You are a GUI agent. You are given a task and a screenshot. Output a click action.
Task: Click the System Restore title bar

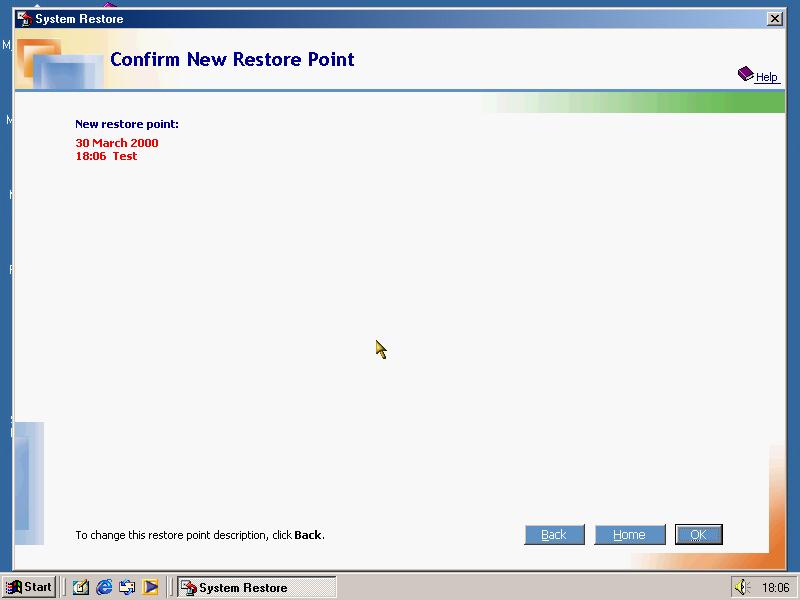[x=400, y=18]
